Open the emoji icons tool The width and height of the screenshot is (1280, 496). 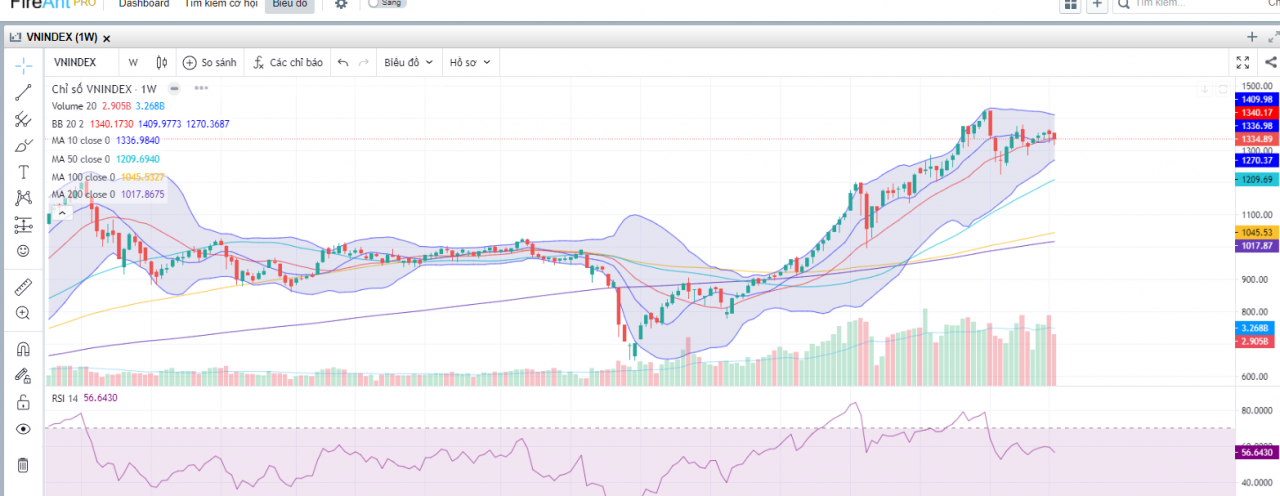click(x=23, y=251)
